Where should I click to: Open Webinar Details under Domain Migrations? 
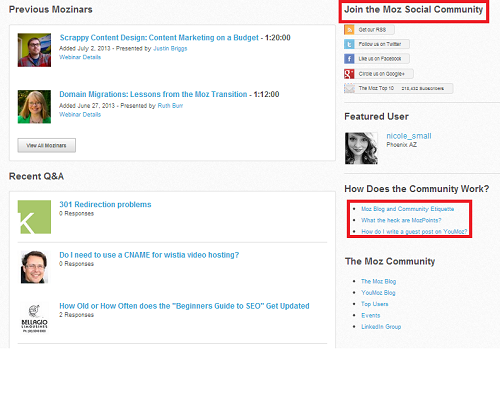click(80, 115)
